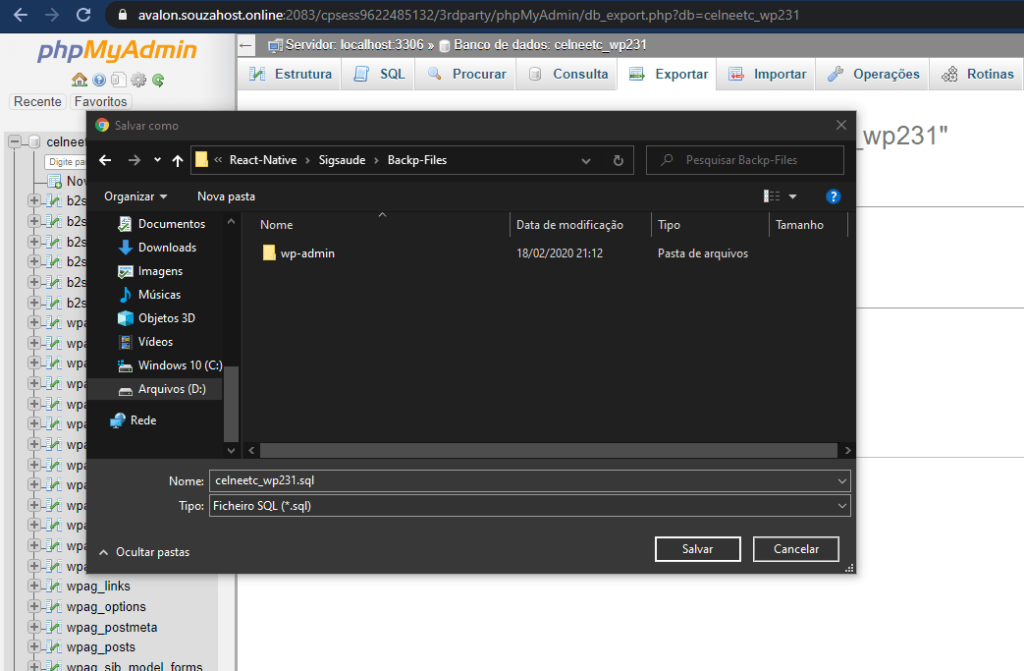This screenshot has height=671, width=1024.
Task: Select the wp-admin folder
Action: point(307,254)
